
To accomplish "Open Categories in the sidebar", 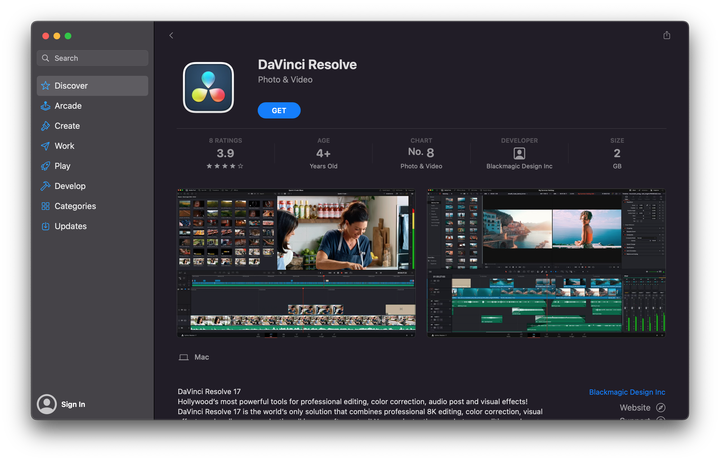I will [x=92, y=206].
